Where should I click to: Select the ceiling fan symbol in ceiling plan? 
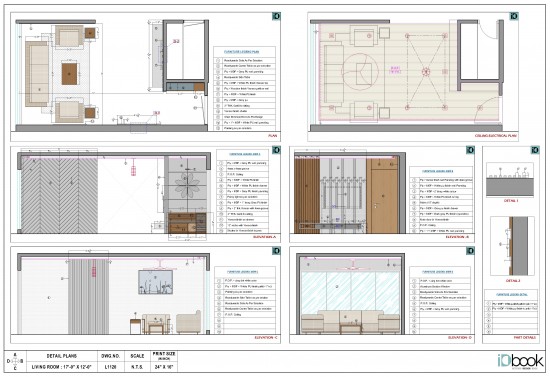pos(426,72)
